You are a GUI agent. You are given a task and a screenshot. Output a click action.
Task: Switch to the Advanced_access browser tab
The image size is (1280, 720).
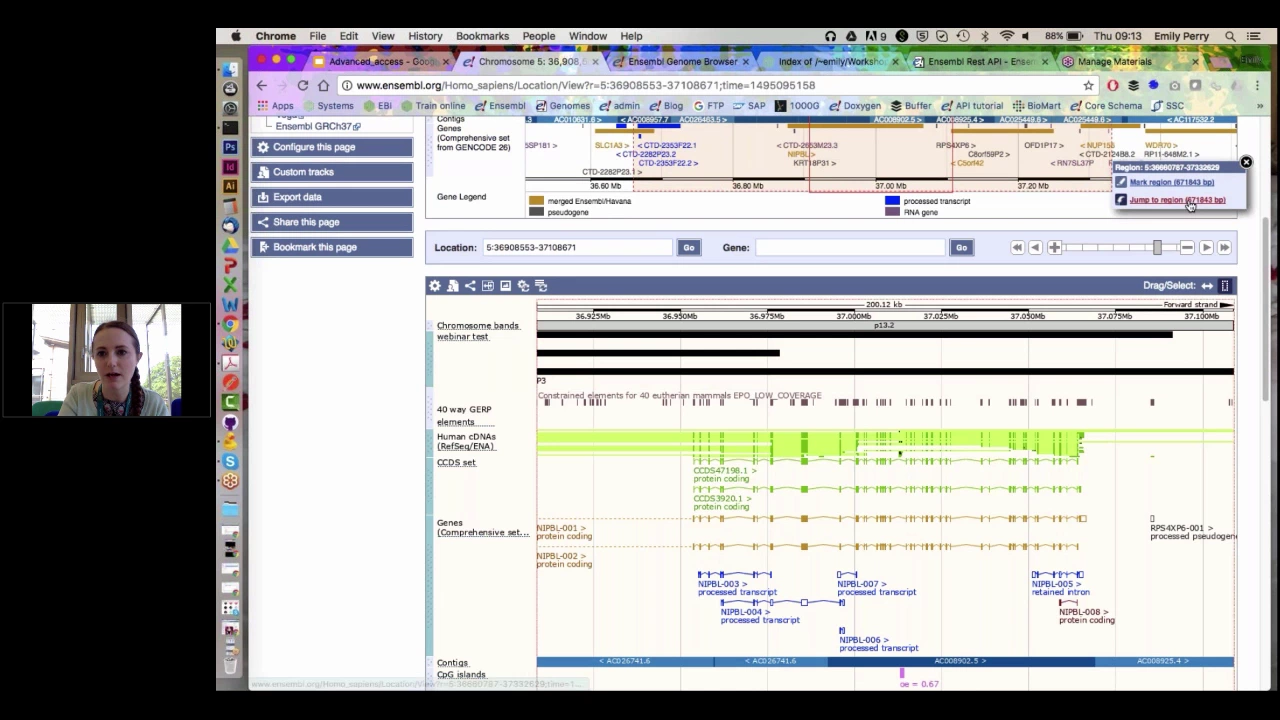[x=382, y=61]
